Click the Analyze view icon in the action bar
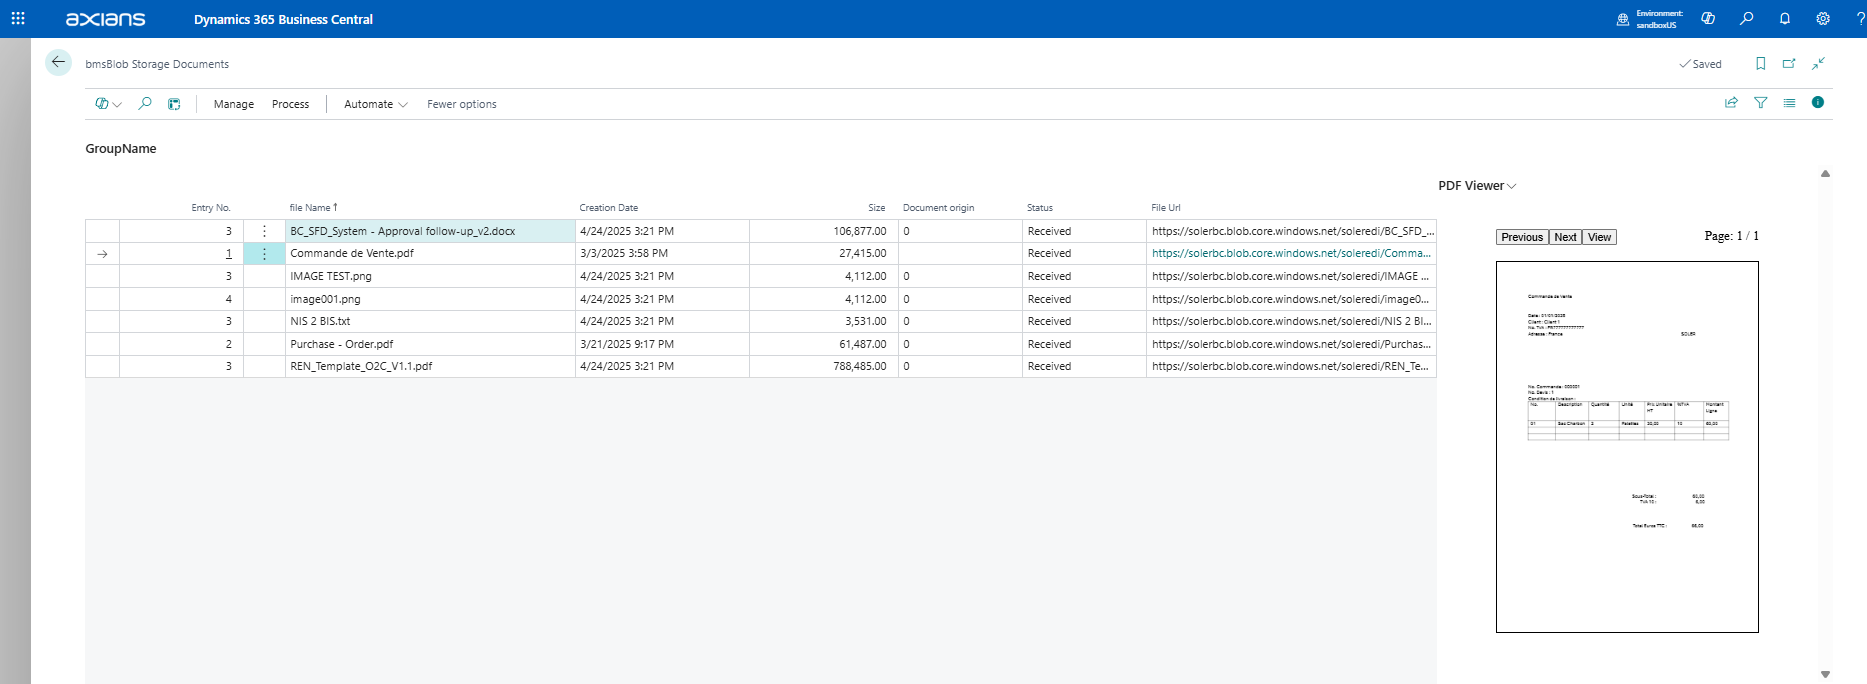This screenshot has width=1867, height=684. (x=174, y=104)
